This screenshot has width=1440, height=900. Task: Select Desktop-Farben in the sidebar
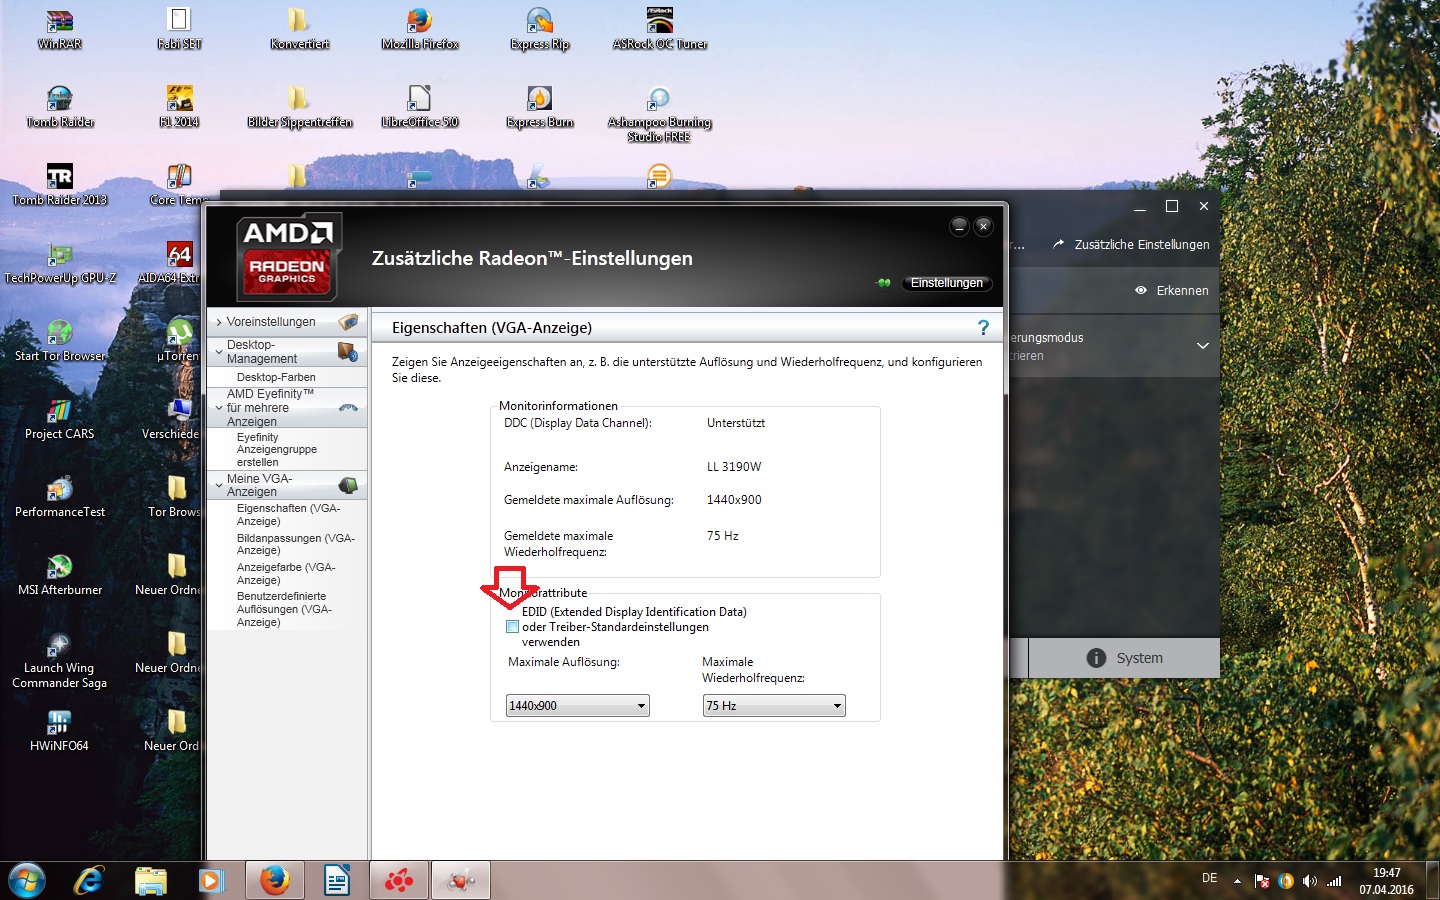[x=276, y=377]
